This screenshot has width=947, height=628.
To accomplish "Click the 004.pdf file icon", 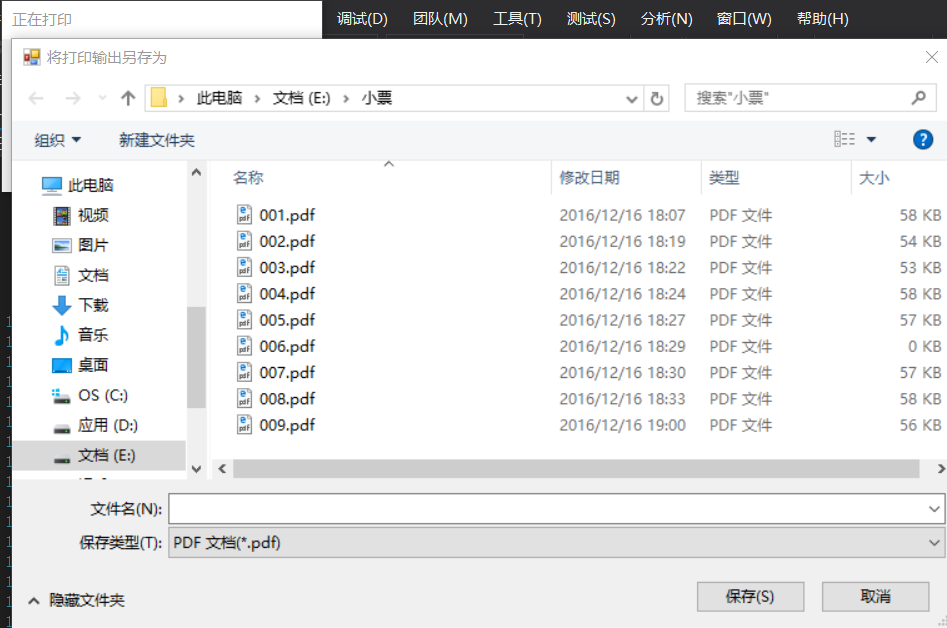I will coord(244,293).
